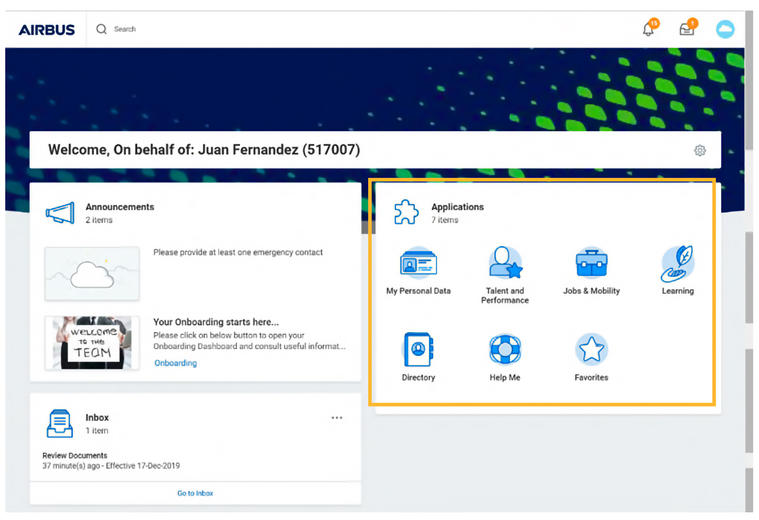The width and height of the screenshot is (759, 520).
Task: Follow the Onboarding link
Action: [175, 363]
